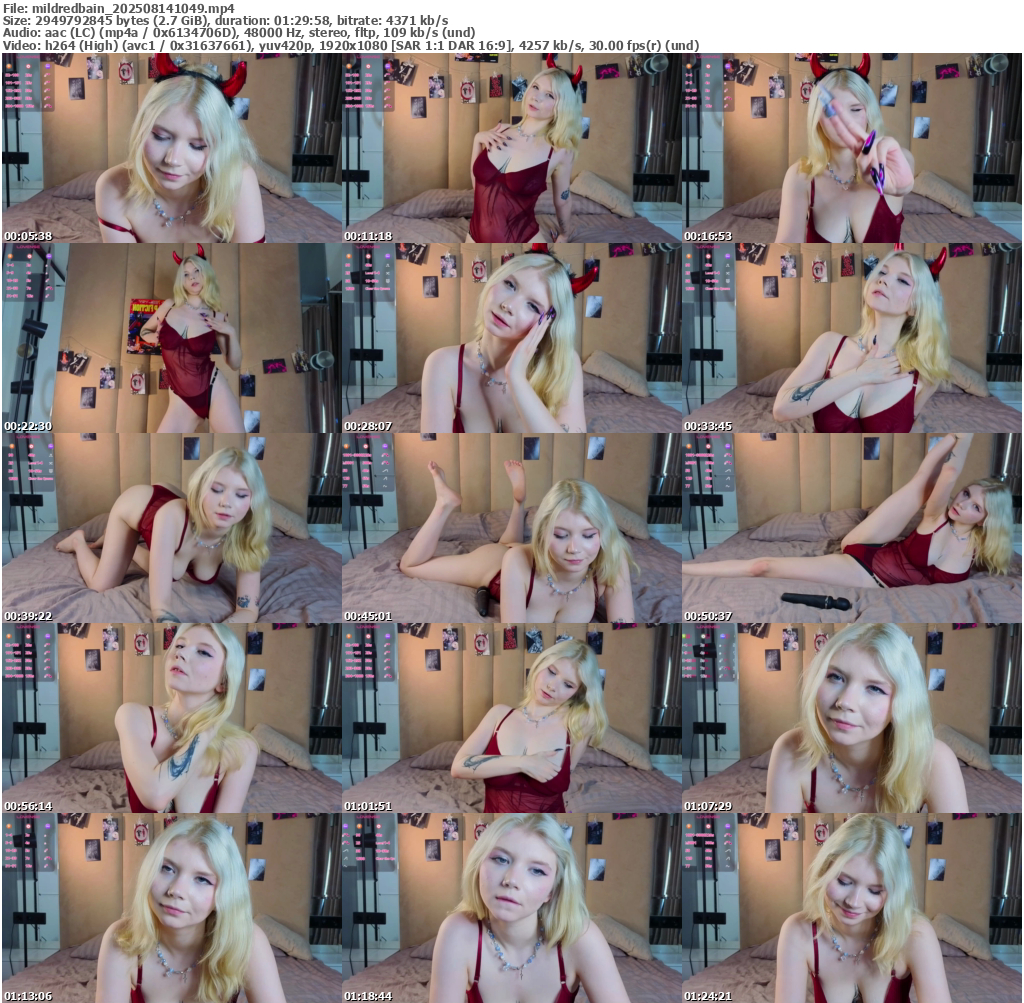
Task: Open the thumbnail at timestamp 00:05:38
Action: click(171, 148)
